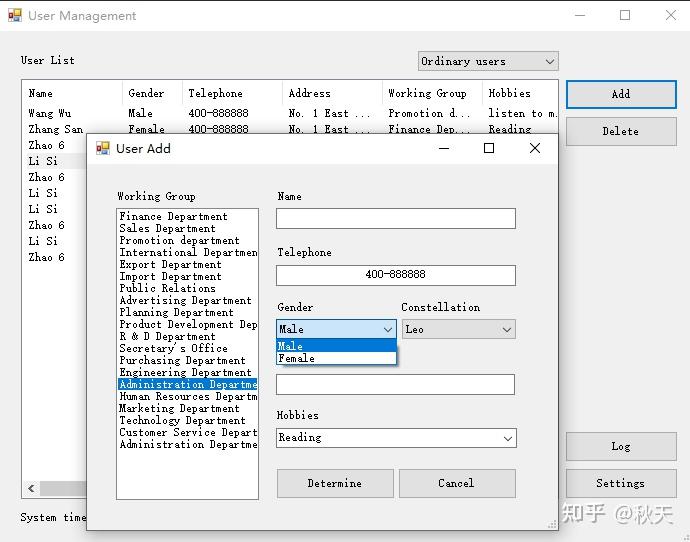
Task: Select Public Relations list item
Action: (187, 289)
